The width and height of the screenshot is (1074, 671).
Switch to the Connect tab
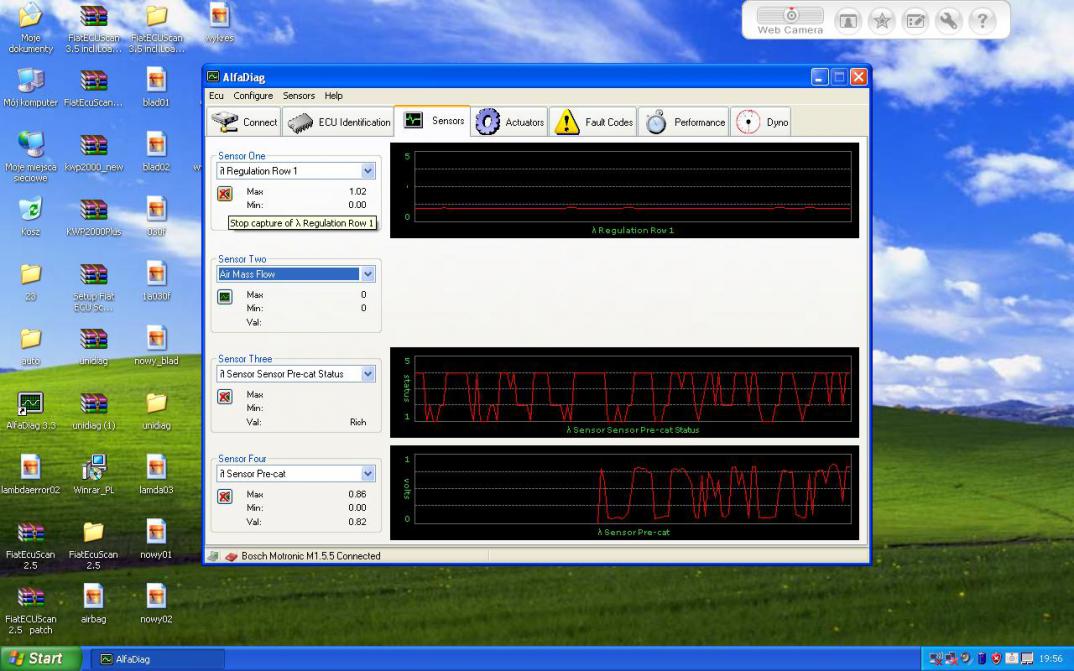(245, 122)
